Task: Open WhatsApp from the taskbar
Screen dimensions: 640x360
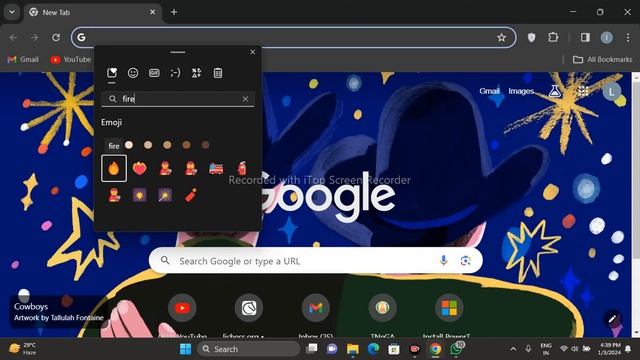Action: (x=456, y=349)
